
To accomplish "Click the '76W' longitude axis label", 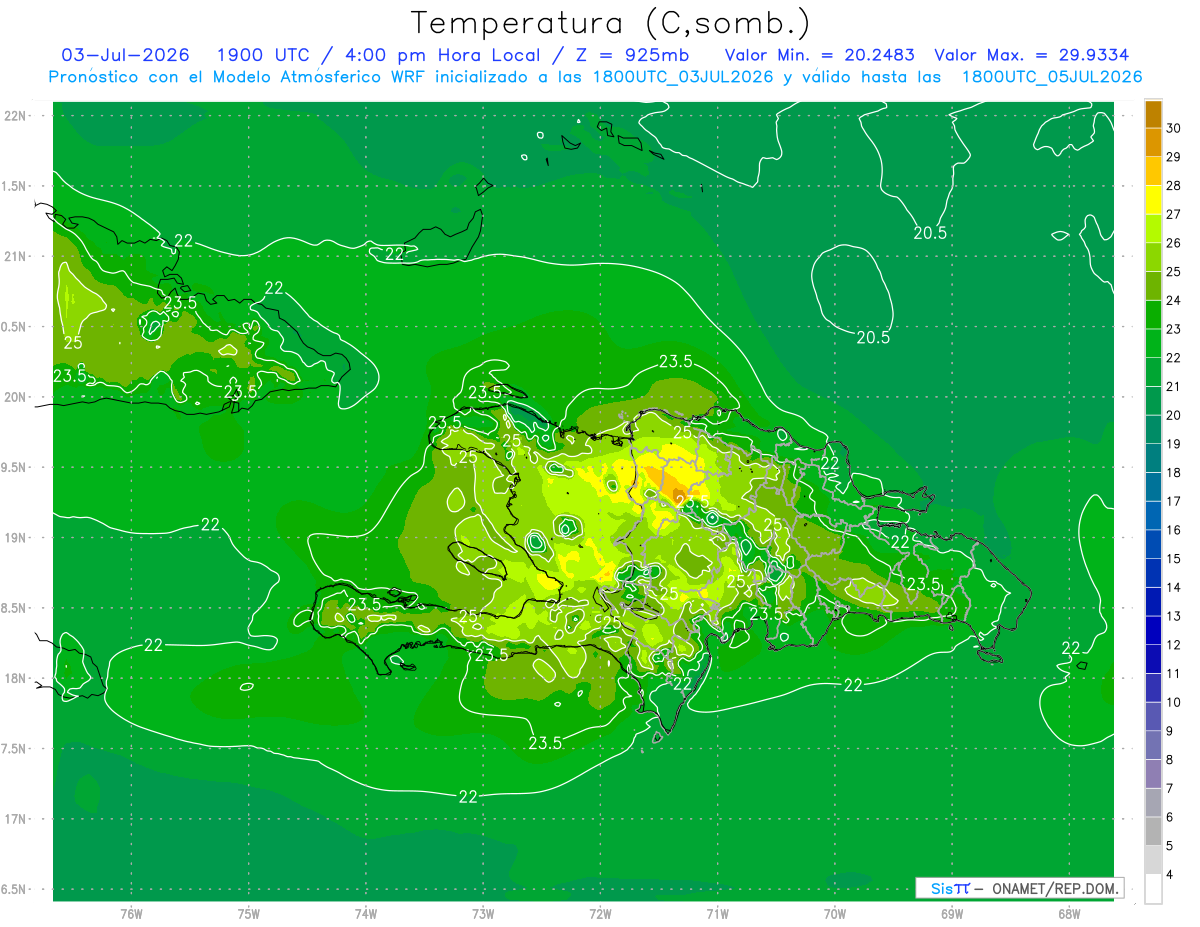I will coord(131,914).
